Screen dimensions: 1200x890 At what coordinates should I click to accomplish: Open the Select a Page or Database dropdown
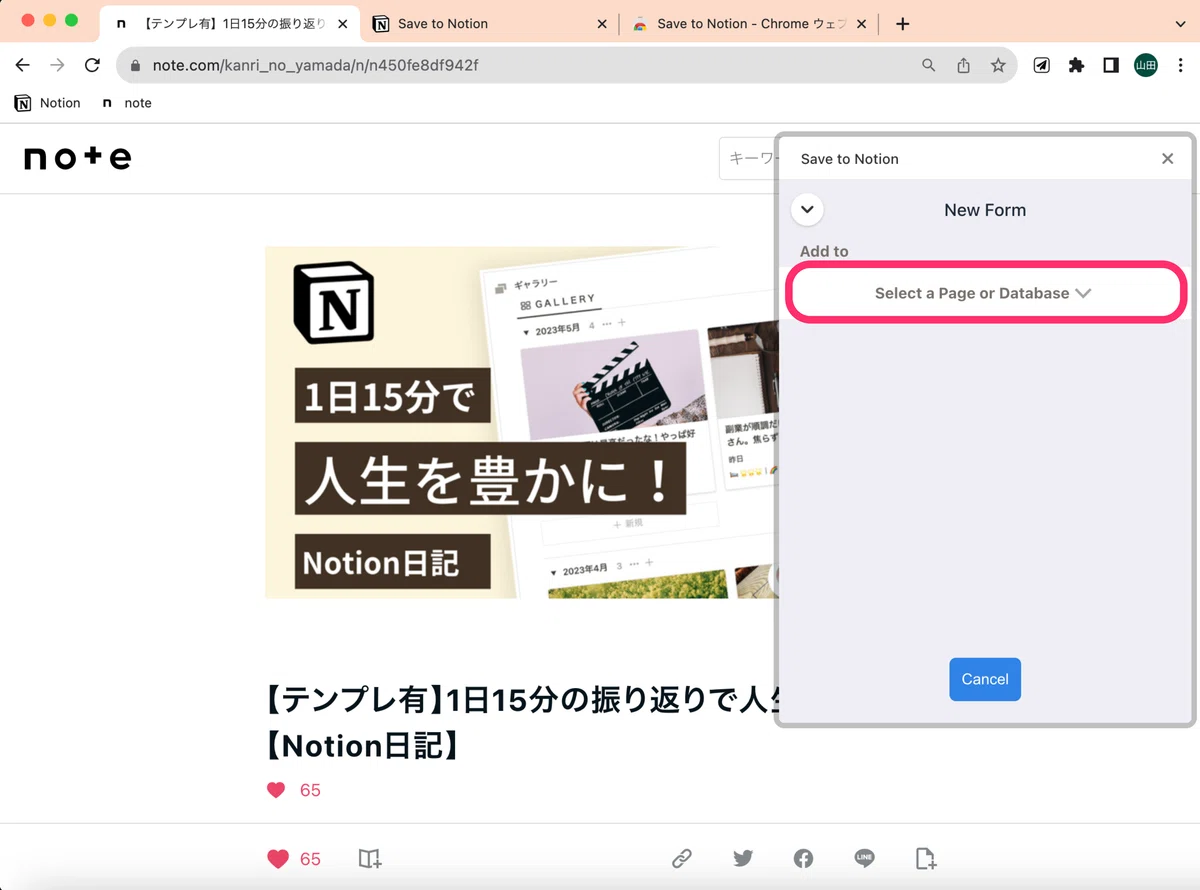[x=985, y=293]
